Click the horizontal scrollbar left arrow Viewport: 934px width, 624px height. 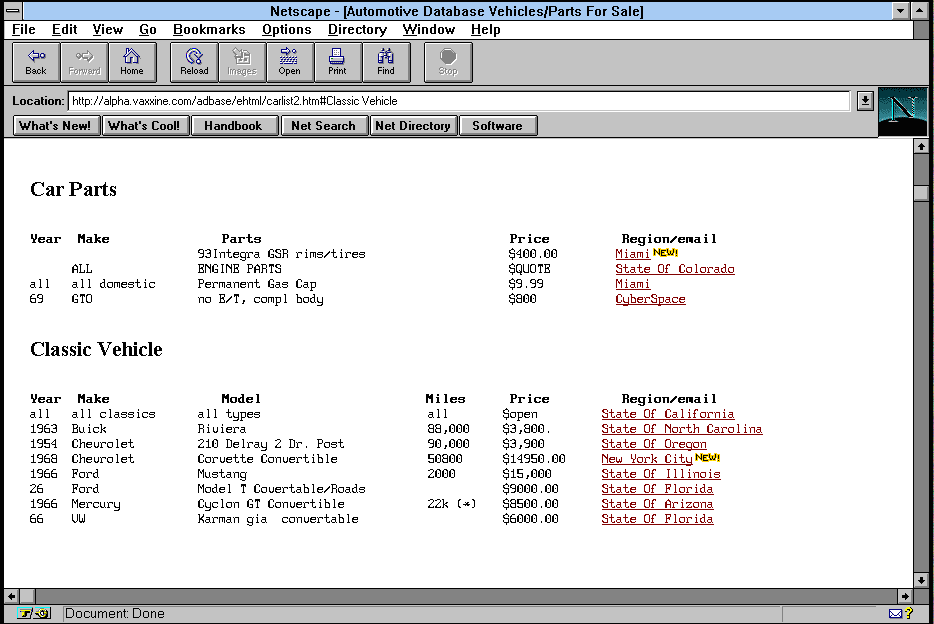[x=11, y=595]
